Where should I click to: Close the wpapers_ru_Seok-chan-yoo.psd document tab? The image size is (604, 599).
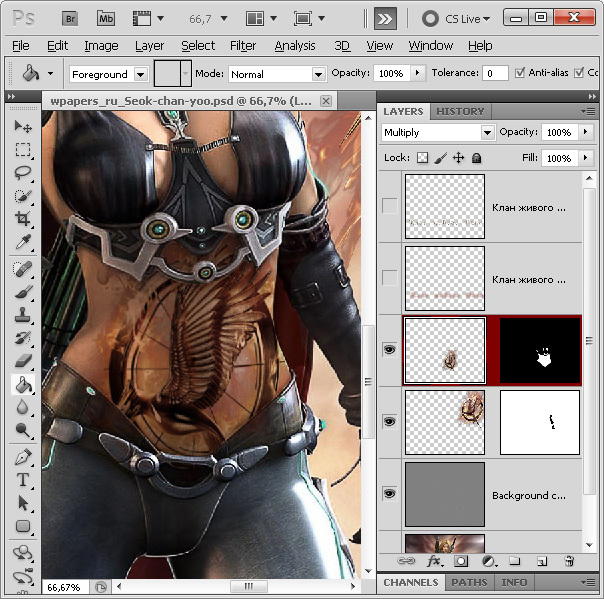[x=326, y=101]
